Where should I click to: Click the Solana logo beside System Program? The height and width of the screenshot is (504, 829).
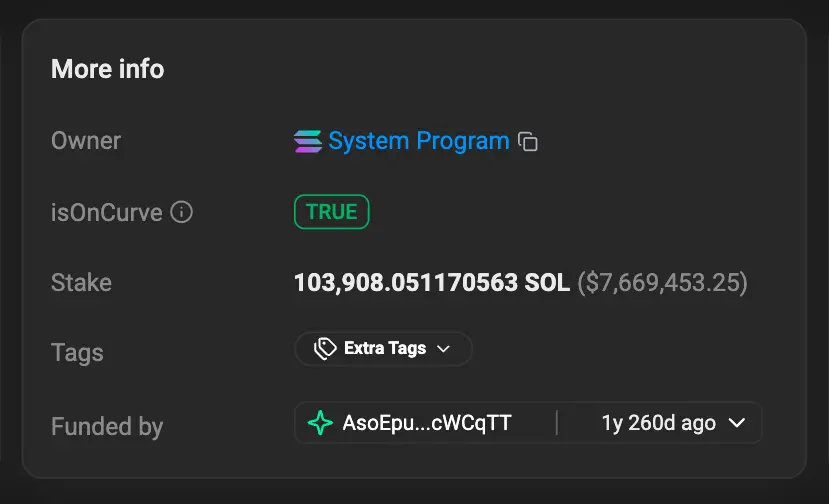(x=308, y=141)
